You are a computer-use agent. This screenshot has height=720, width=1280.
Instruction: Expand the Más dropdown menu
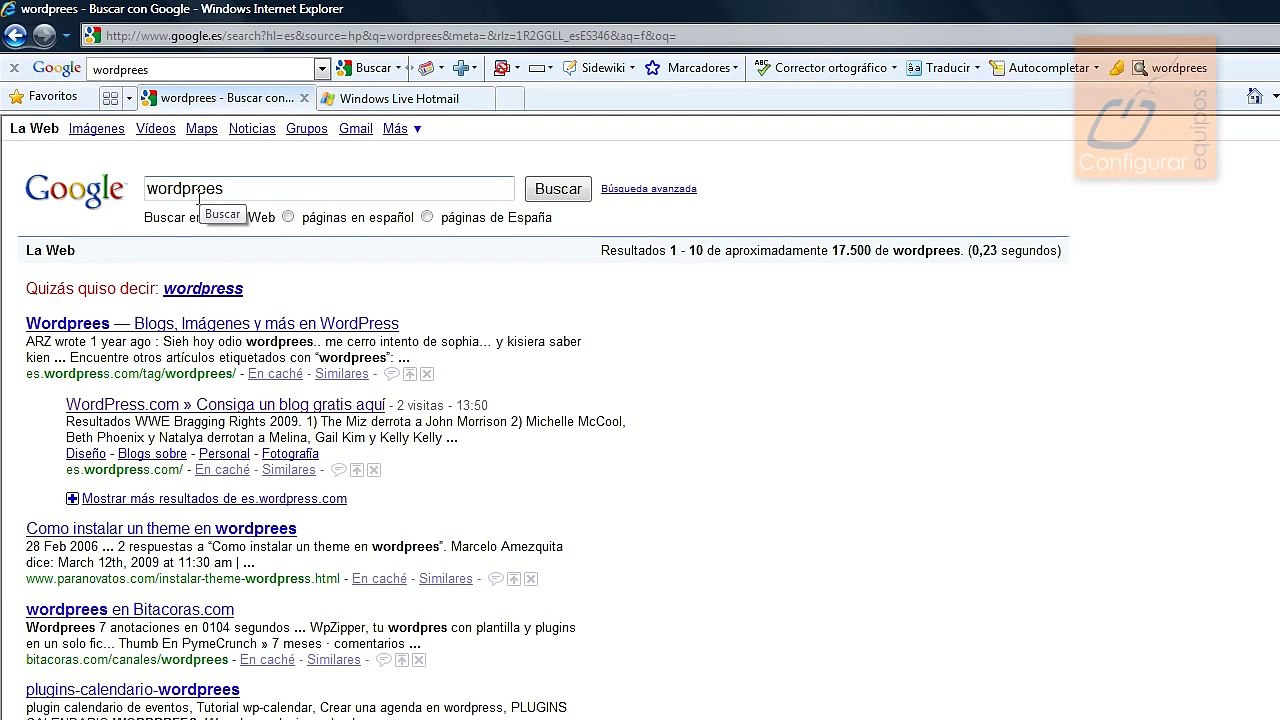tap(402, 129)
